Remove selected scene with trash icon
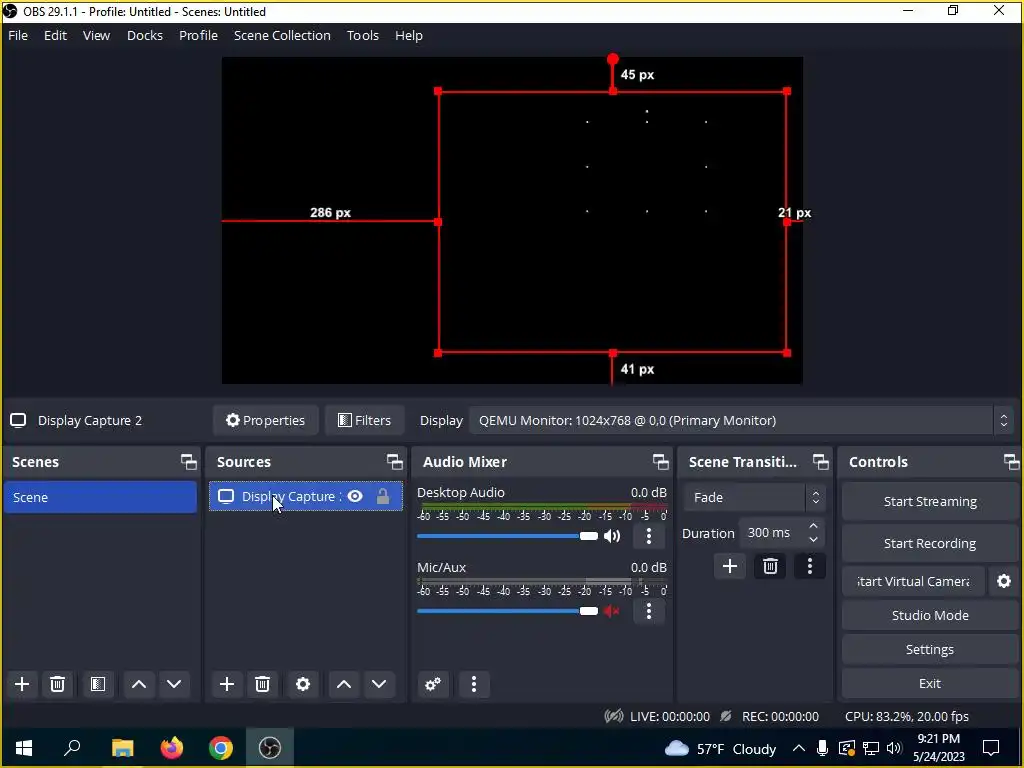 57,684
